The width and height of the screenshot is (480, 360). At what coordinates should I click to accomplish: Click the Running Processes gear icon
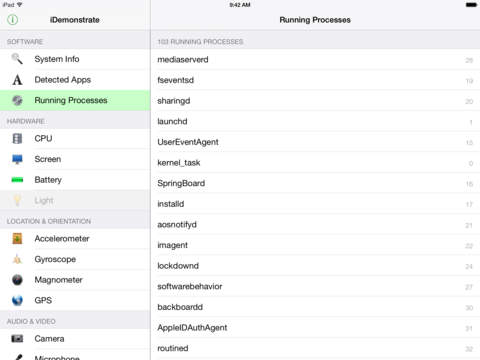point(17,100)
